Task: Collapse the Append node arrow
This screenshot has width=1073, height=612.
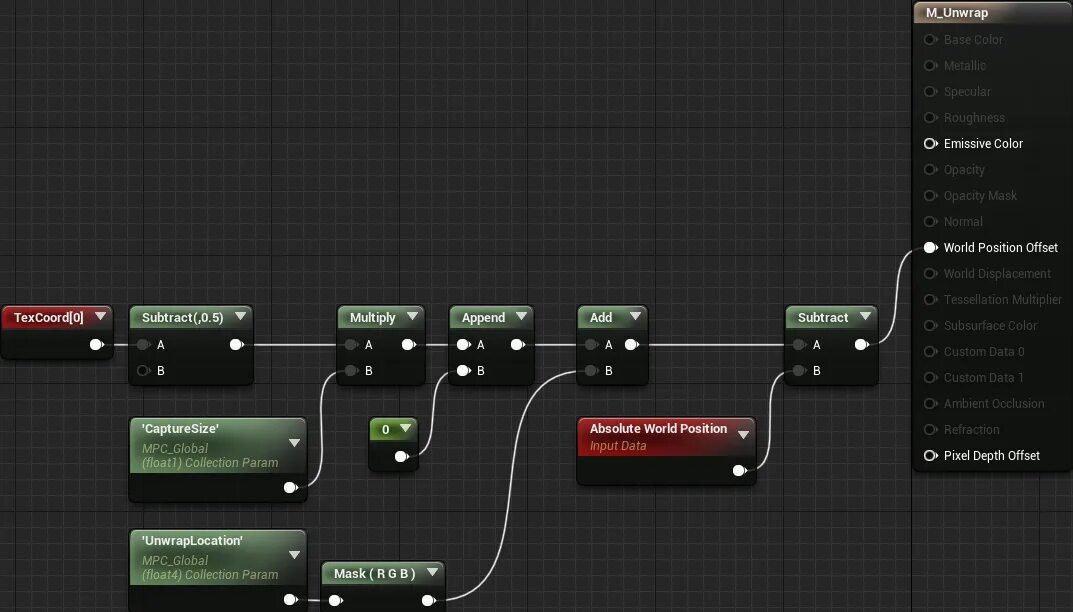Action: (521, 316)
